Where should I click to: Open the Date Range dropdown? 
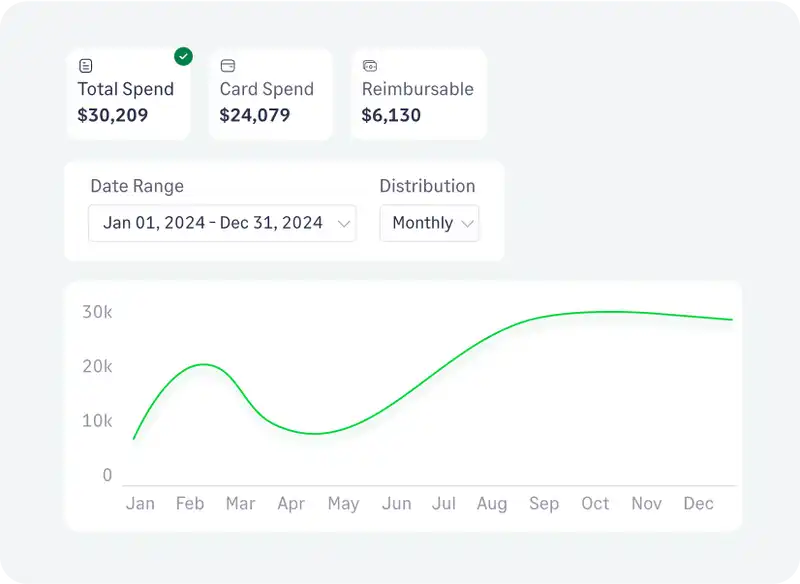pyautogui.click(x=221, y=223)
